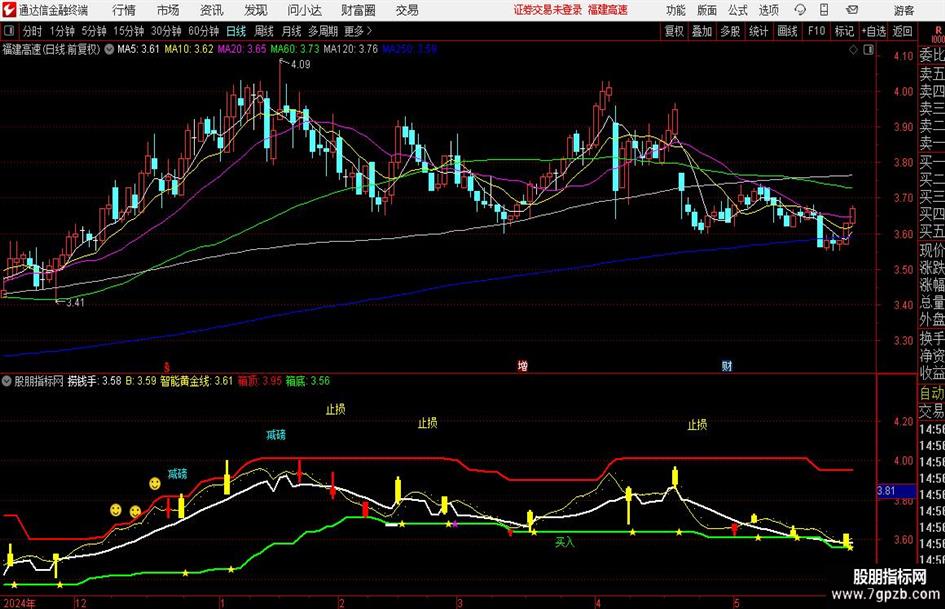Image resolution: width=945 pixels, height=609 pixels.
Task: Open the 版面 menu
Action: coord(706,10)
